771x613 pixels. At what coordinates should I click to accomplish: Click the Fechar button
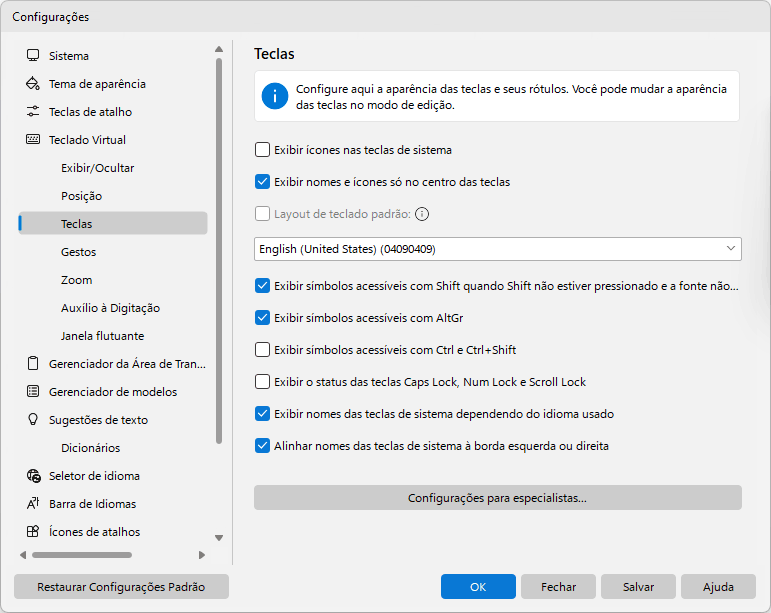(558, 586)
